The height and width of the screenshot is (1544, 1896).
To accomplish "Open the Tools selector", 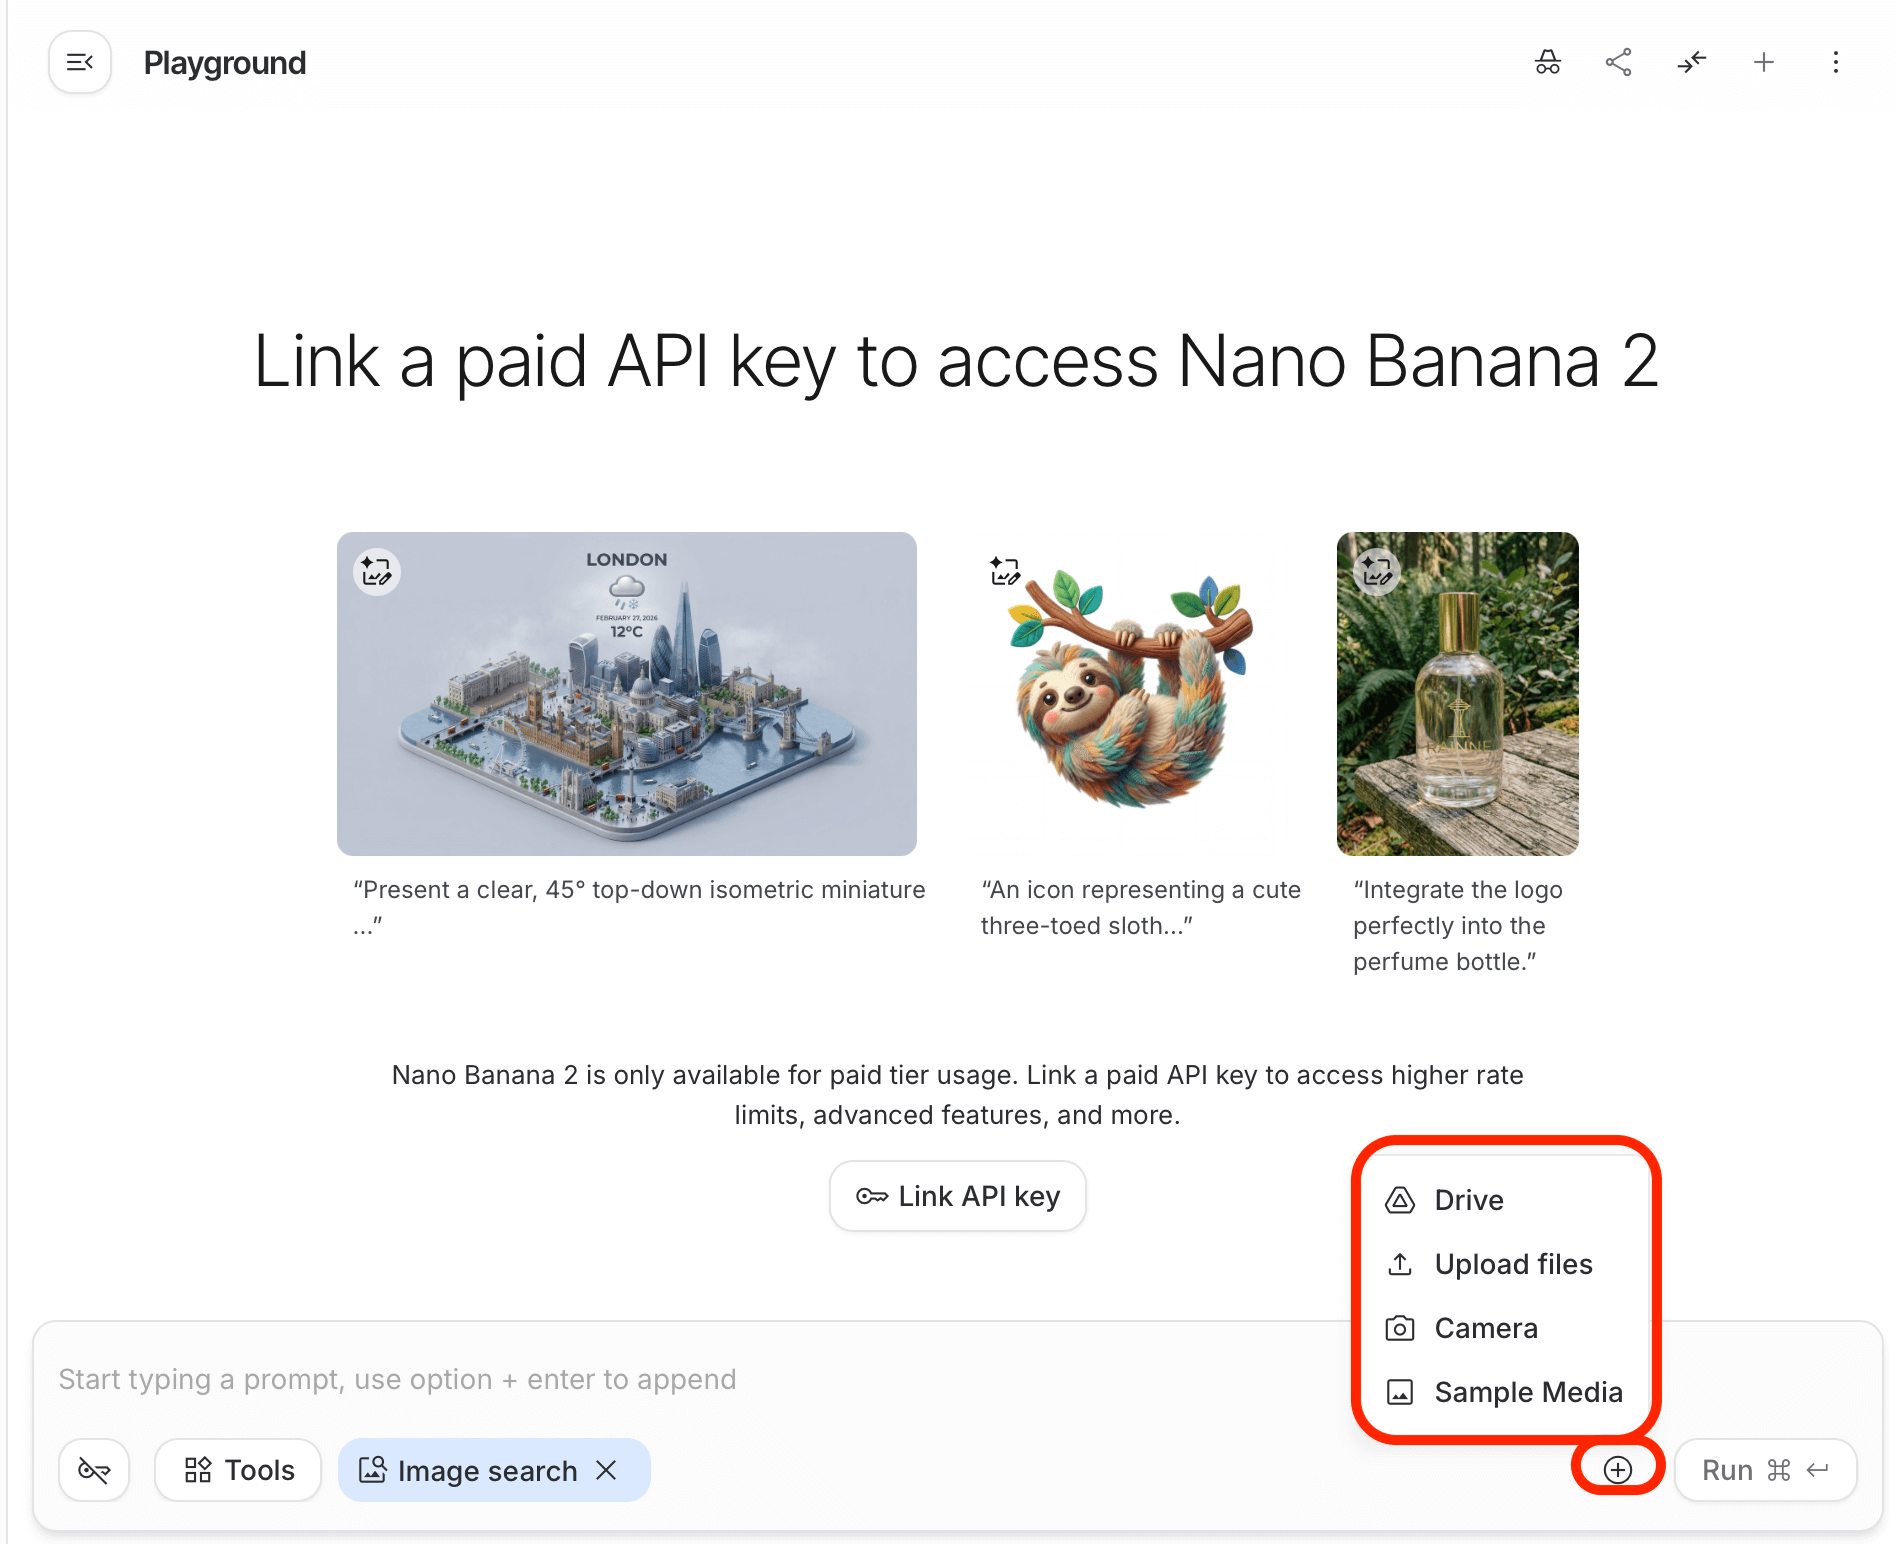I will click(x=239, y=1470).
